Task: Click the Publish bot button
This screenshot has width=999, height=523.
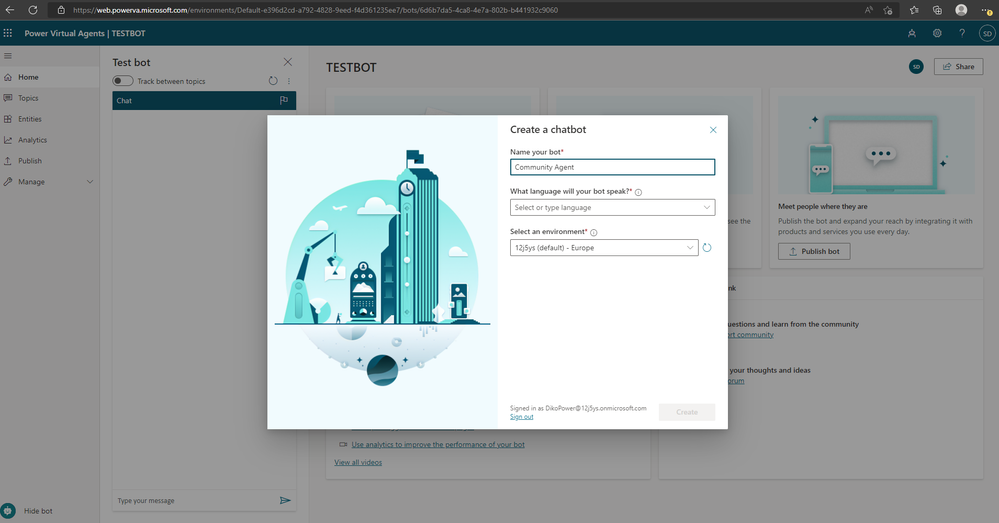Action: (x=814, y=252)
